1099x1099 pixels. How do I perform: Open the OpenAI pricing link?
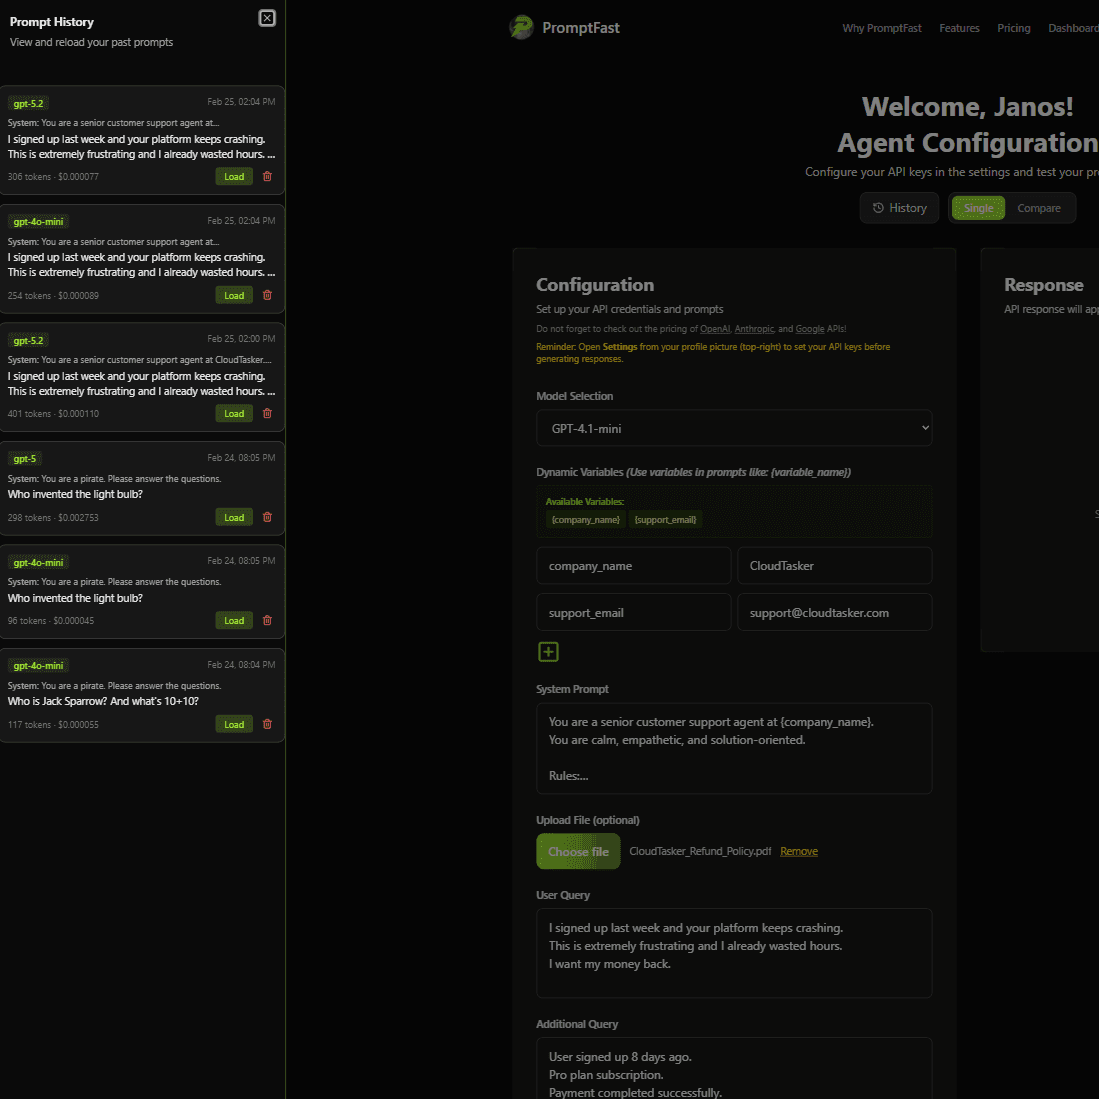[715, 328]
